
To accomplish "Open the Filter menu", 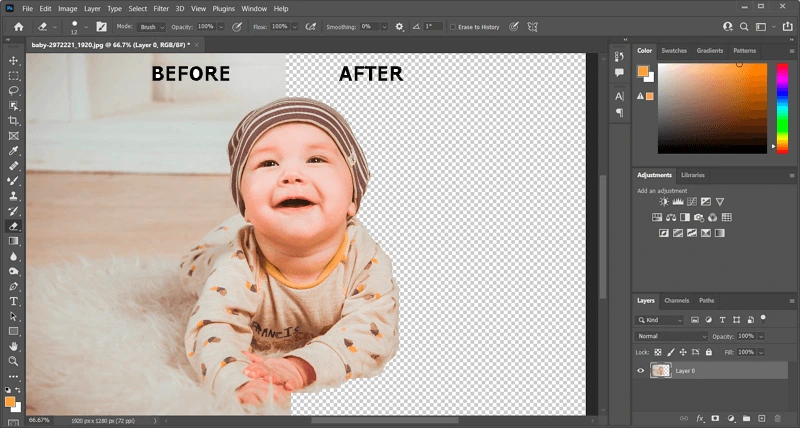I will click(161, 9).
